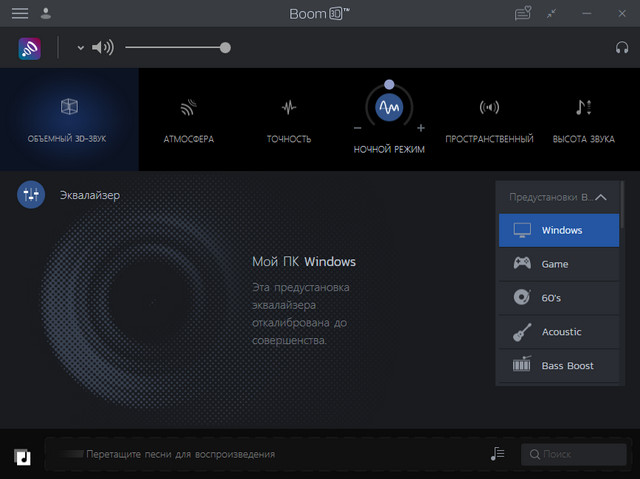Screen dimensions: 640x479
Task: Enable the Точность fidelity effect
Action: coord(289,118)
